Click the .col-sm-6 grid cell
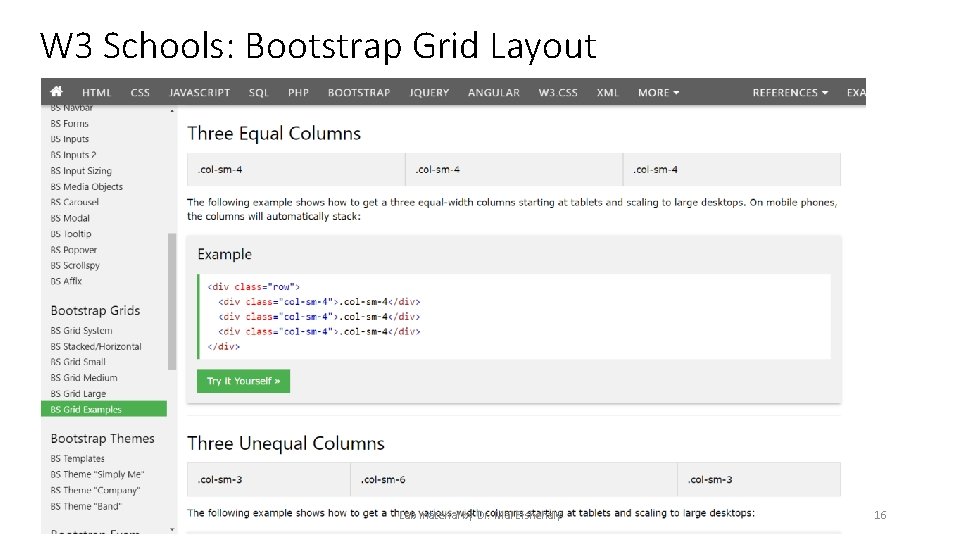The image size is (960, 540). (514, 479)
